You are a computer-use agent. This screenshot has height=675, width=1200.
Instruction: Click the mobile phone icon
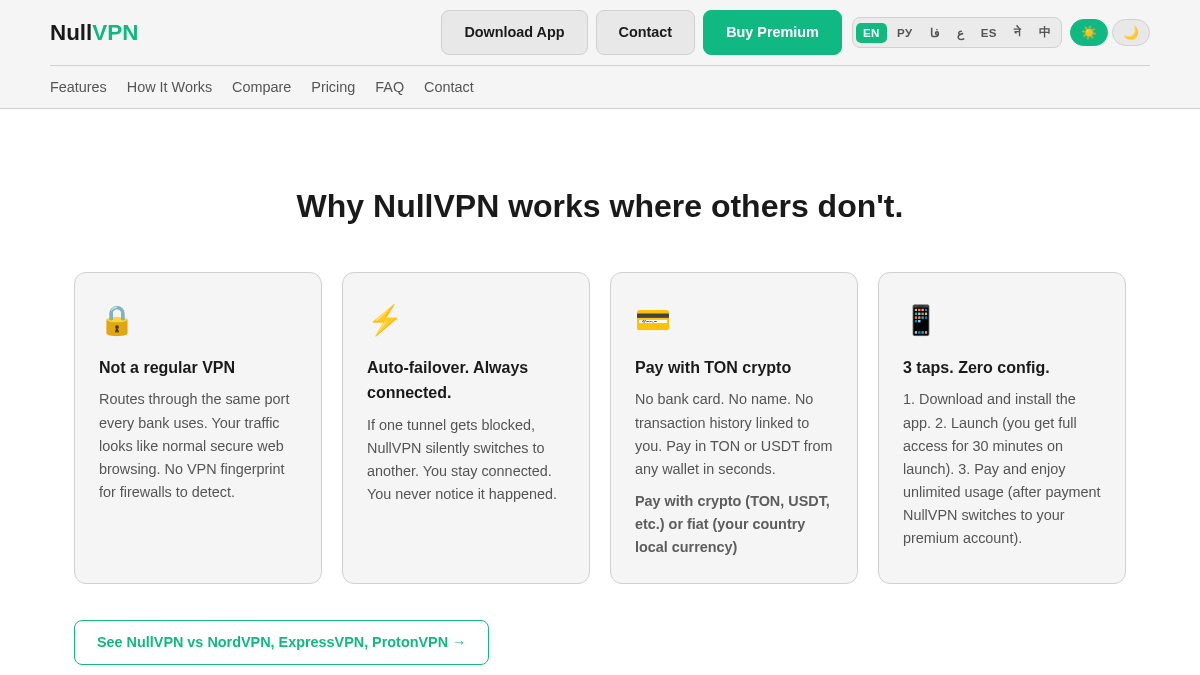tap(920, 320)
